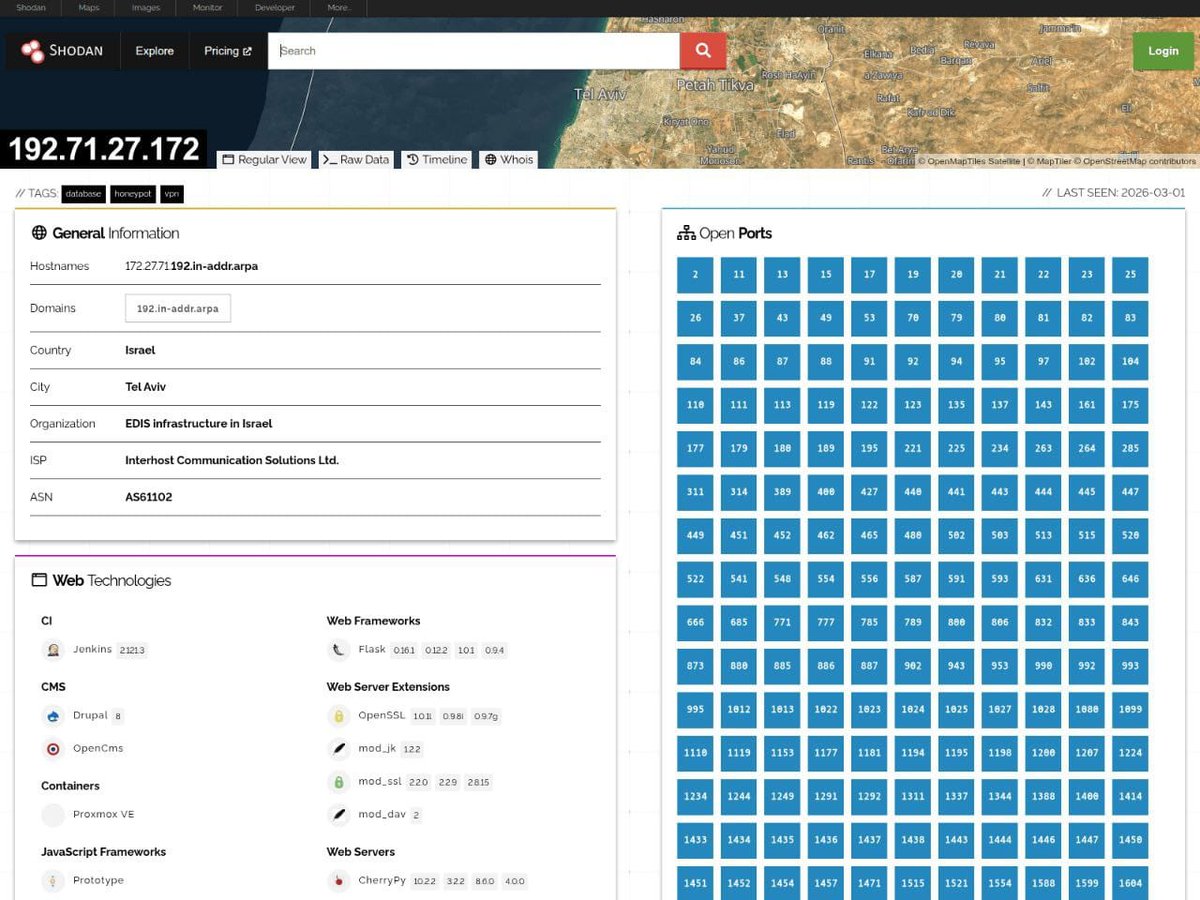Click the Israel country value

point(140,350)
